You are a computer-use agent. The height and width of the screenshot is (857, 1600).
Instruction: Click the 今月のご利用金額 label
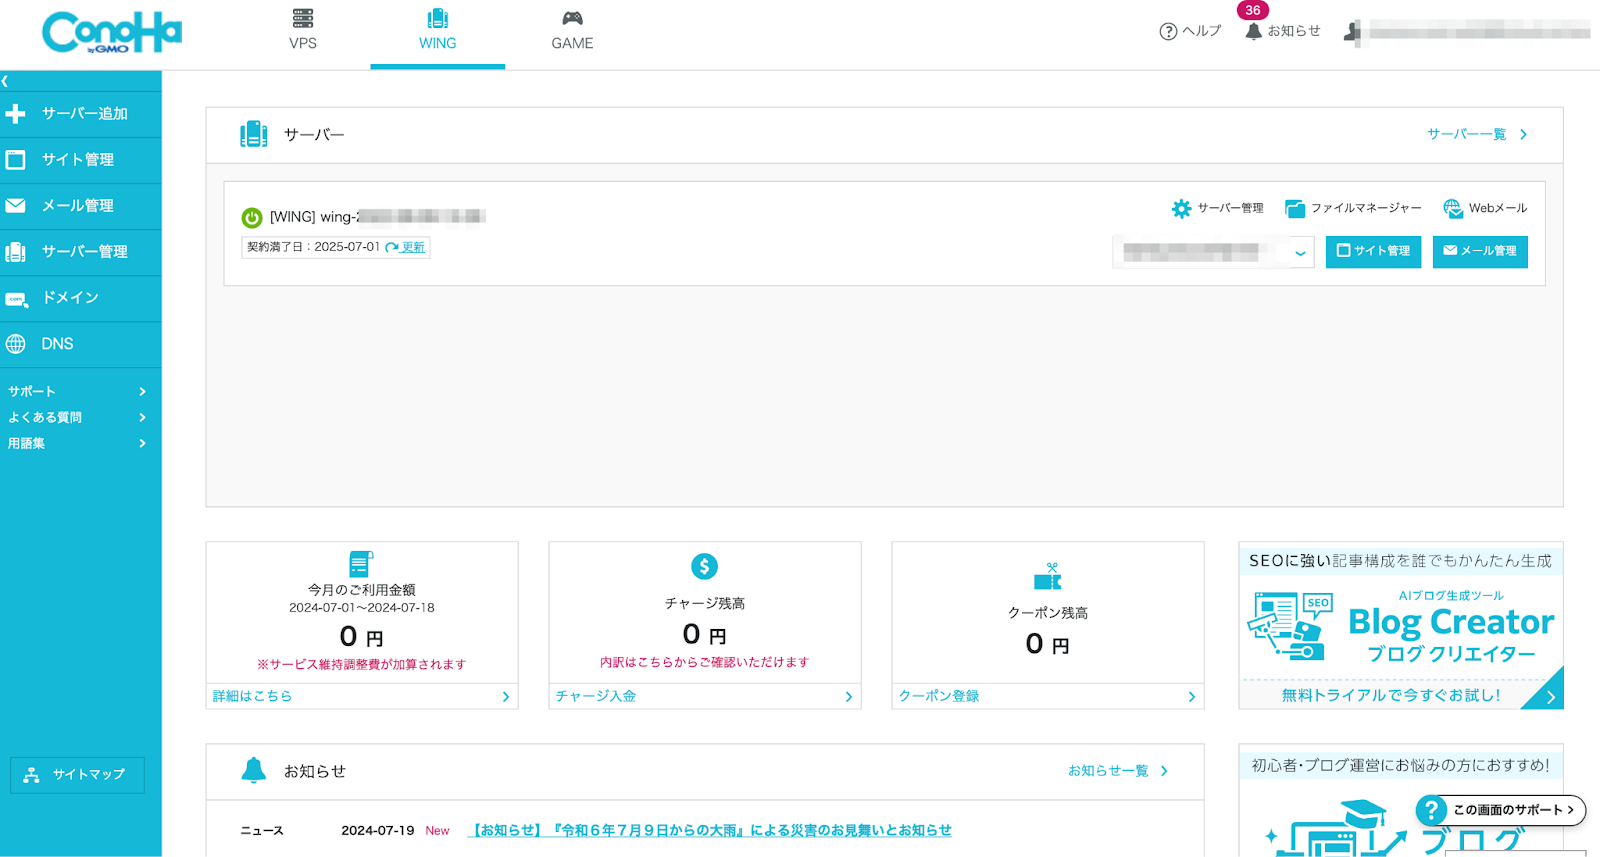click(x=361, y=590)
